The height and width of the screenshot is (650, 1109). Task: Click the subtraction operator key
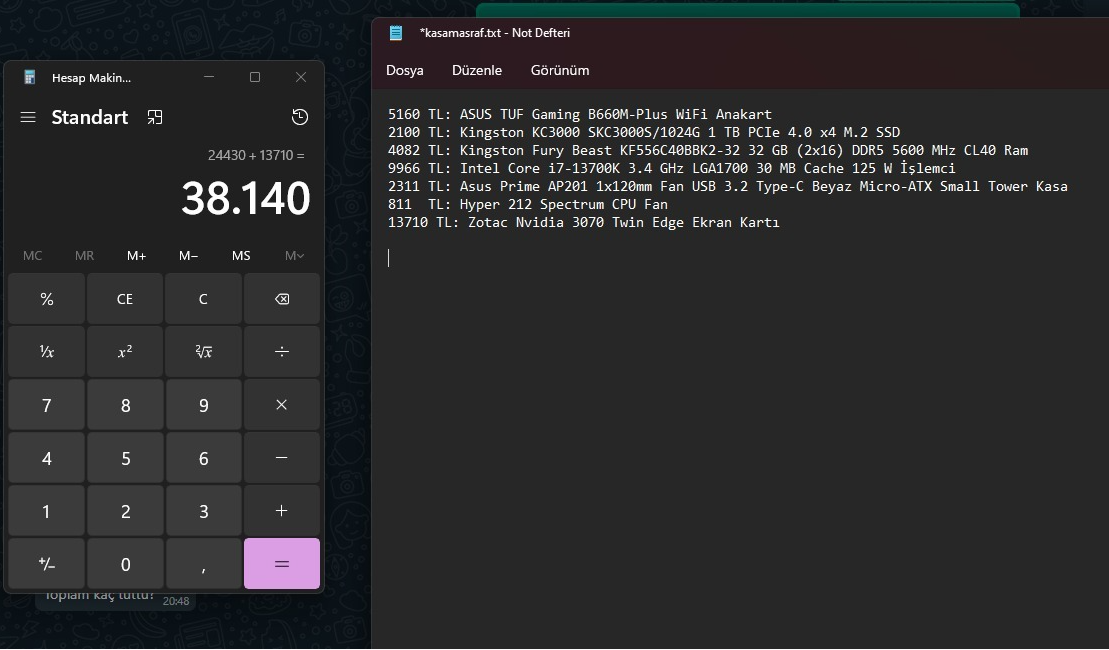pyautogui.click(x=281, y=458)
